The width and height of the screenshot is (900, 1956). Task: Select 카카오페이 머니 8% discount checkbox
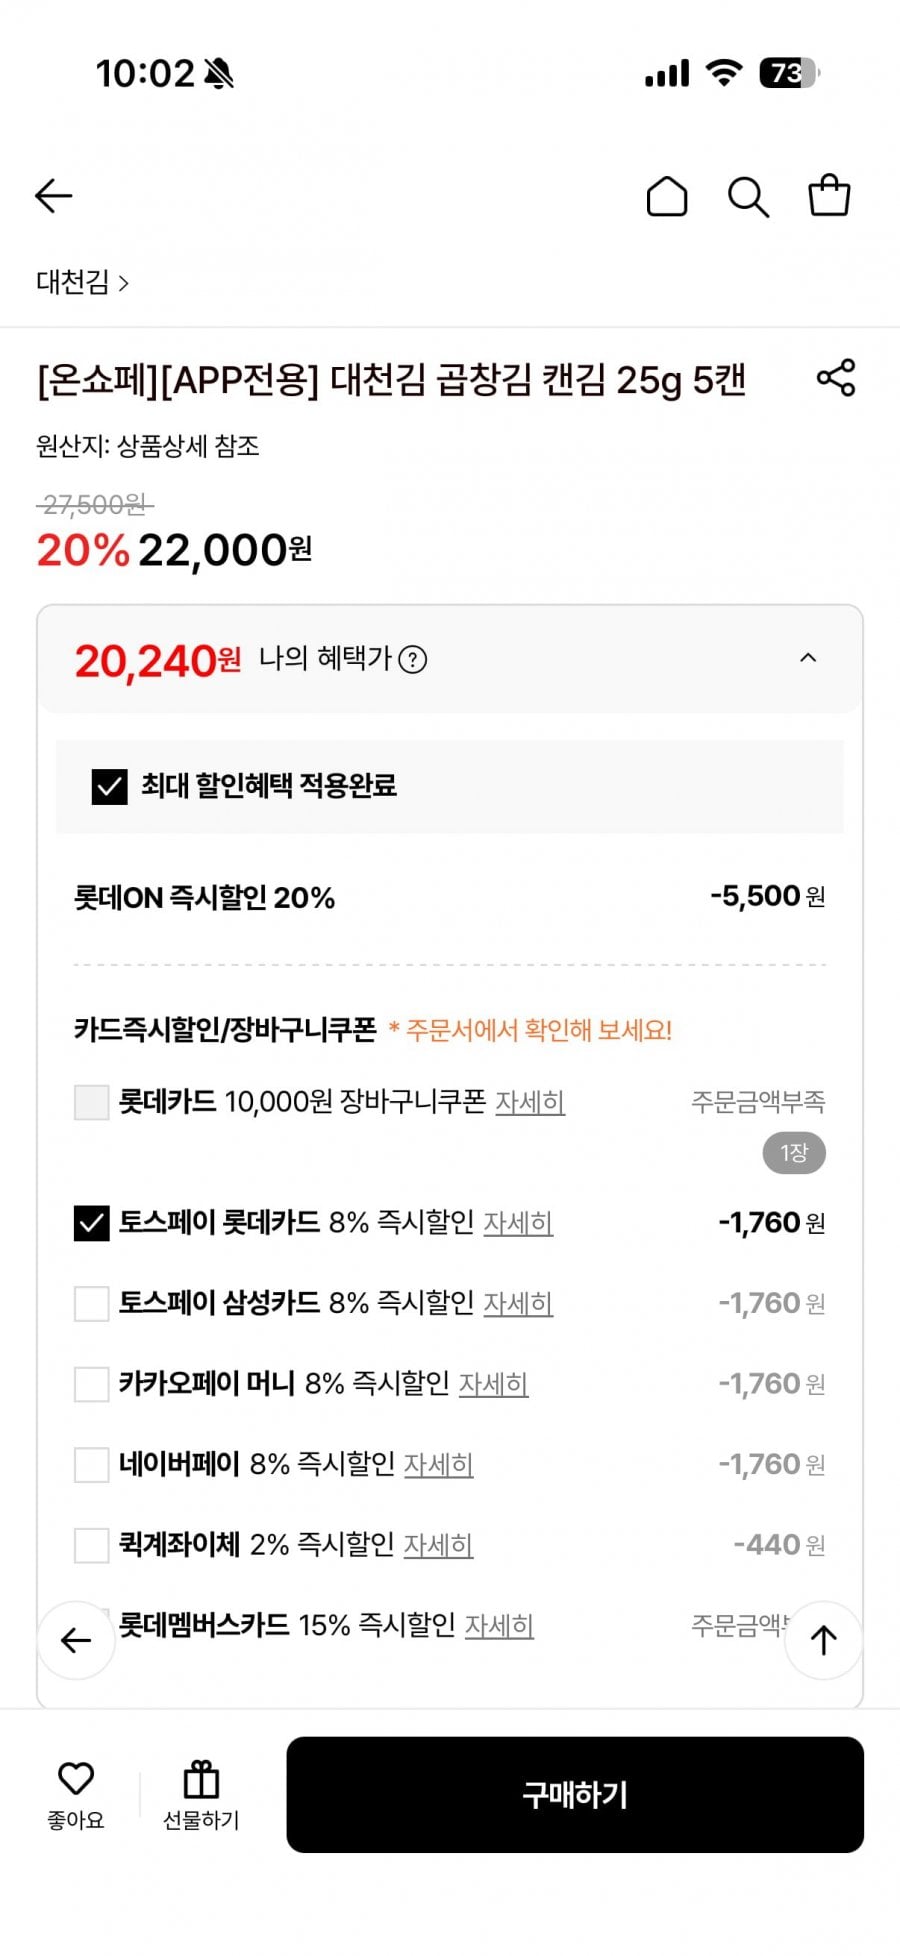coord(91,1384)
